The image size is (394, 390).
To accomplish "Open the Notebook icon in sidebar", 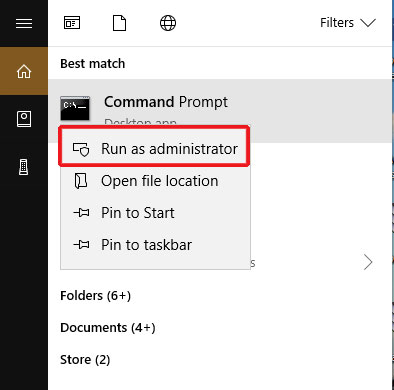I will point(24,119).
